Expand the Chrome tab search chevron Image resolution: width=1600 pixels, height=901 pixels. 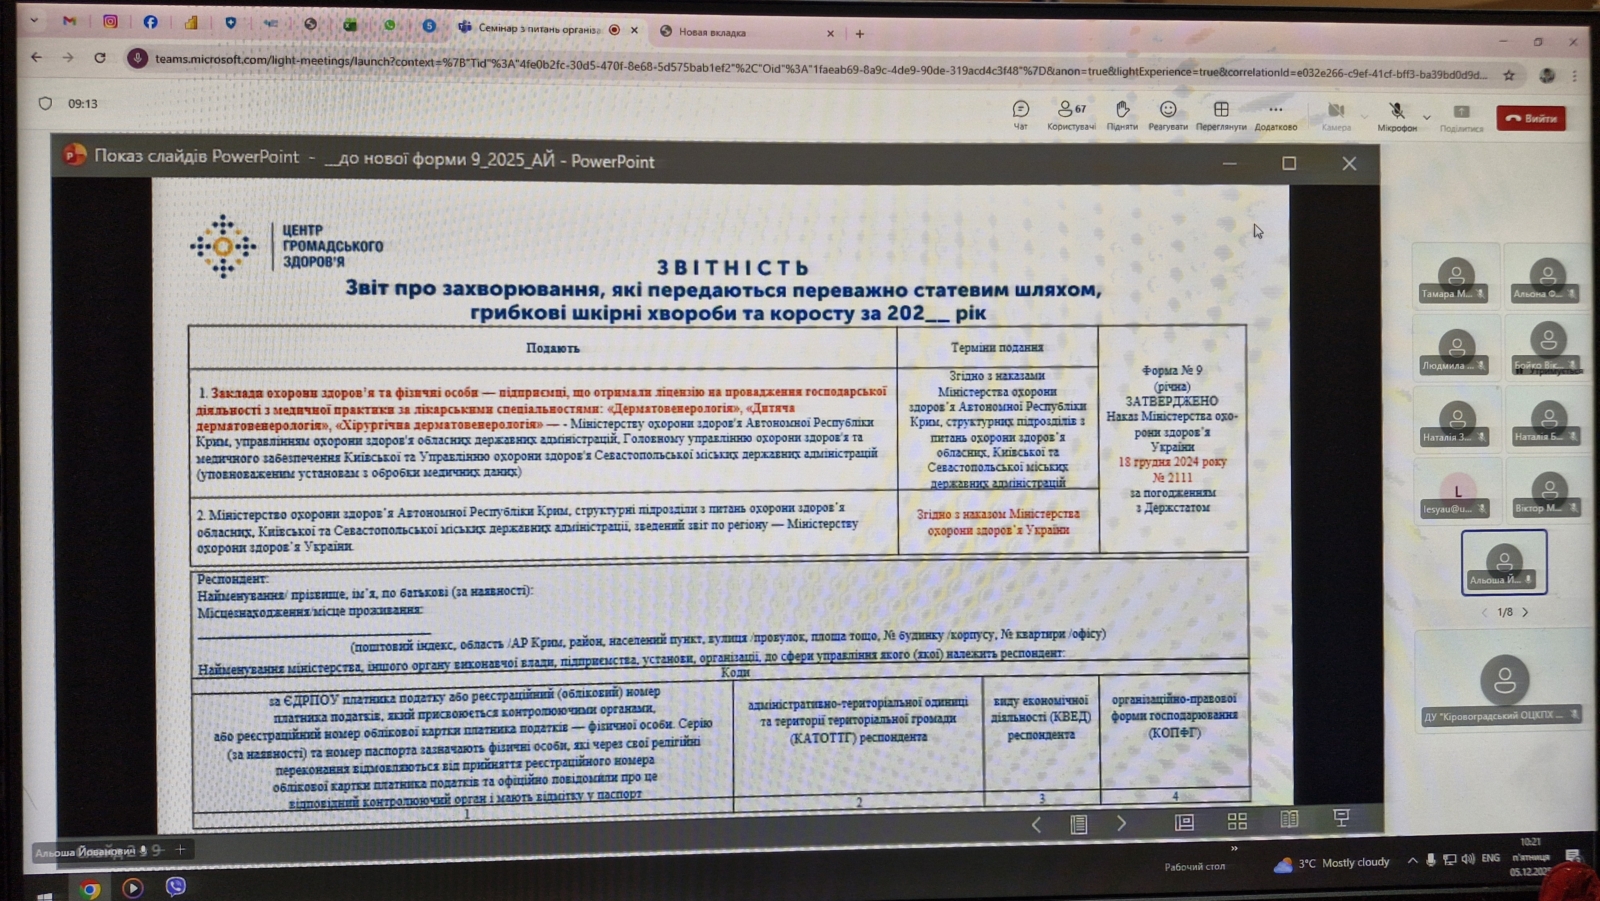tap(34, 19)
